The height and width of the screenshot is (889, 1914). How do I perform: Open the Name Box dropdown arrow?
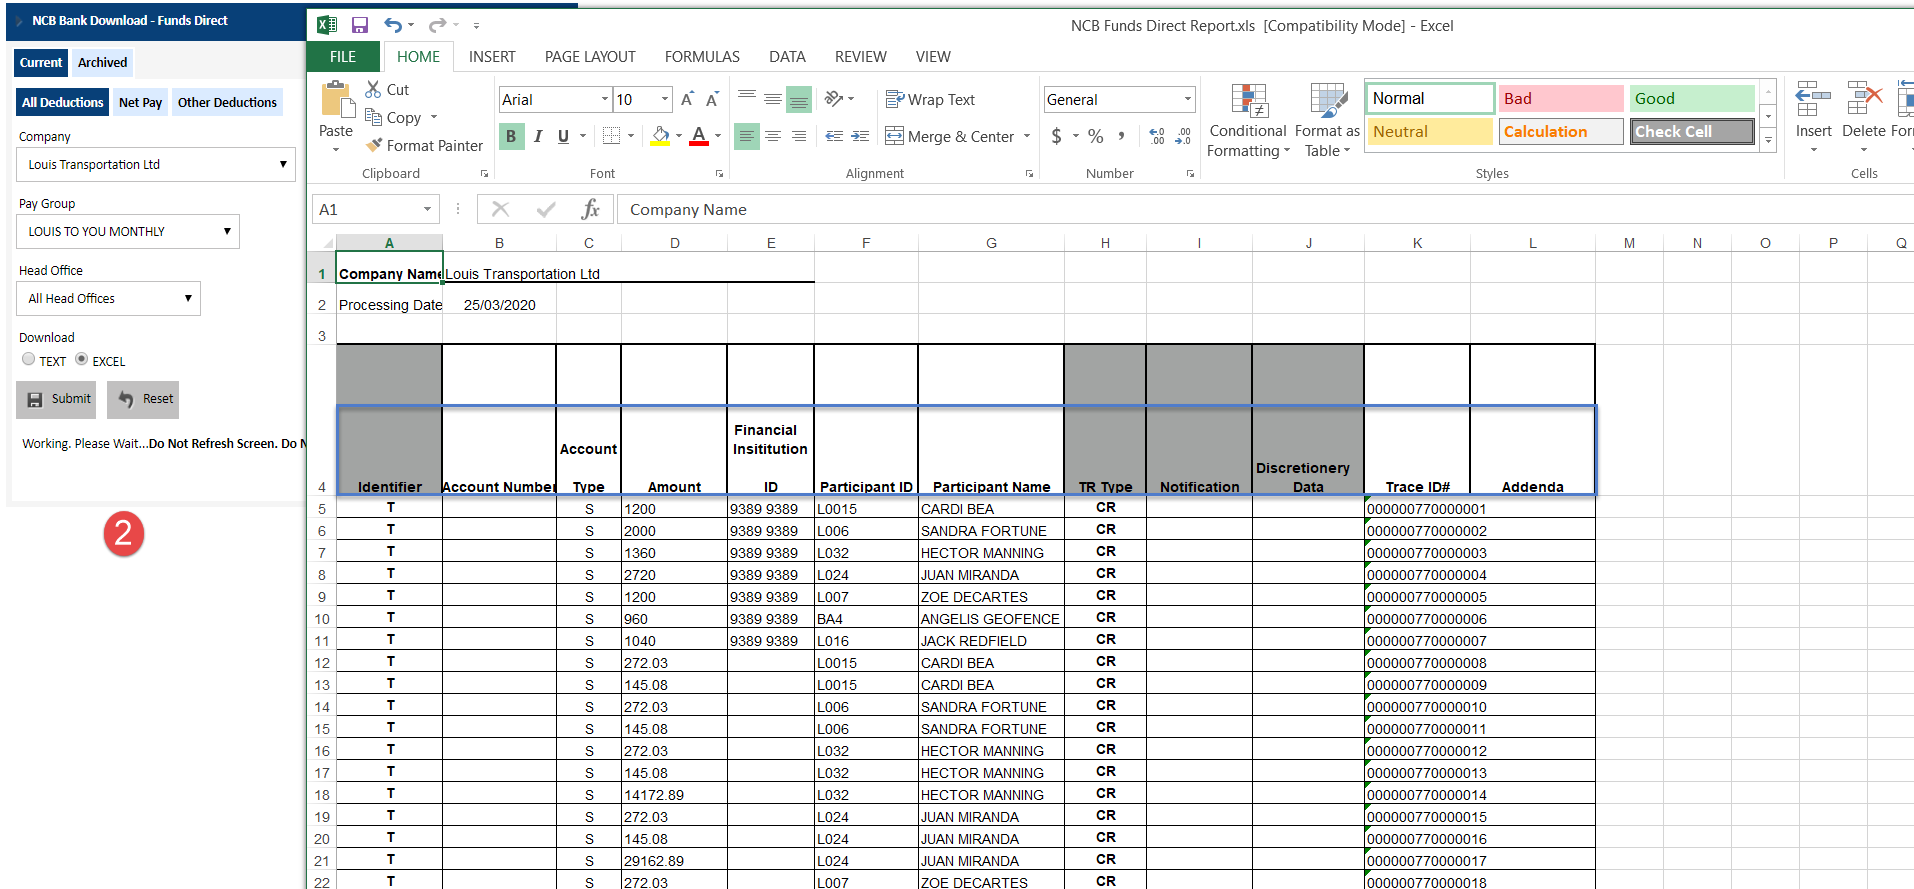pos(427,209)
